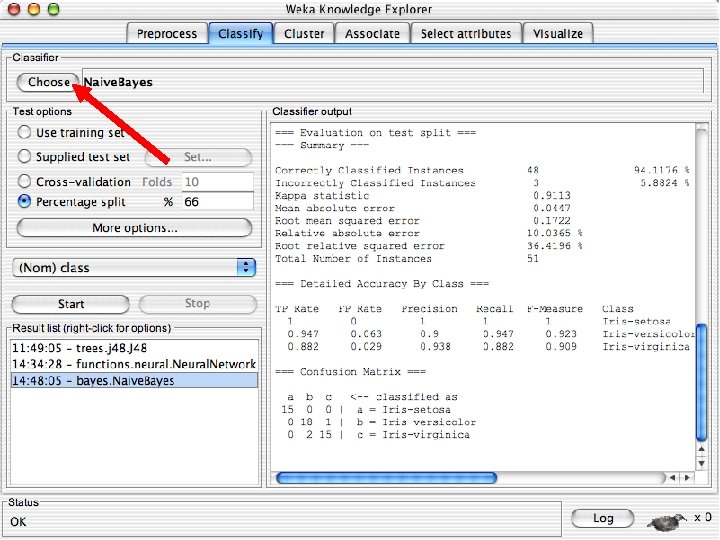720x540 pixels.
Task: Click the More options button
Action: [134, 228]
